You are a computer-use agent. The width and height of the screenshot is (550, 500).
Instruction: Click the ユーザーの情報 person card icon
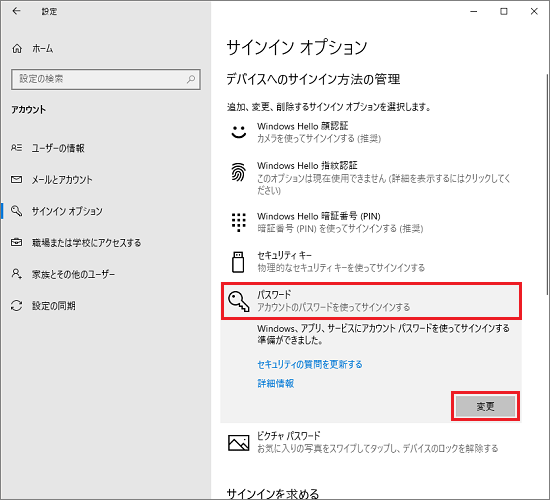(x=16, y=148)
